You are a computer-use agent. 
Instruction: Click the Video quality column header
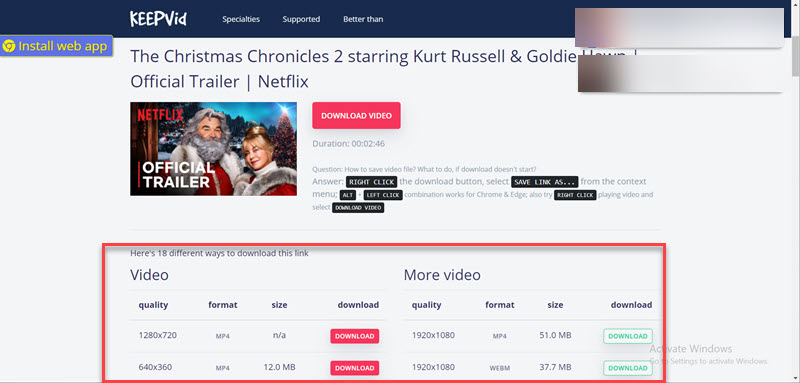(x=153, y=305)
